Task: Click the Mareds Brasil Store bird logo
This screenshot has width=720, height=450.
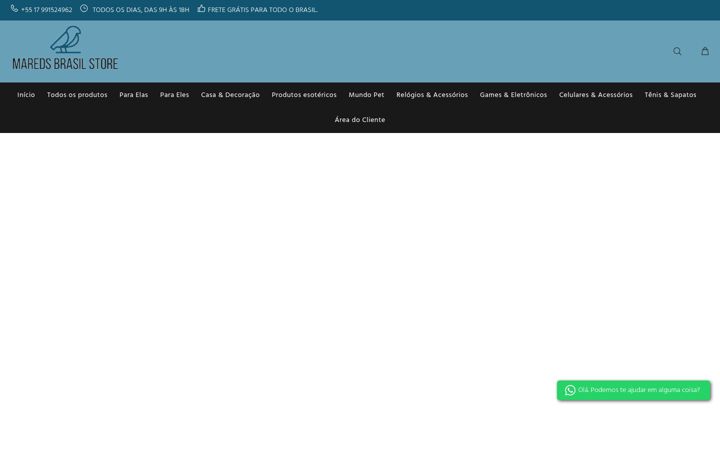Action: [65, 48]
